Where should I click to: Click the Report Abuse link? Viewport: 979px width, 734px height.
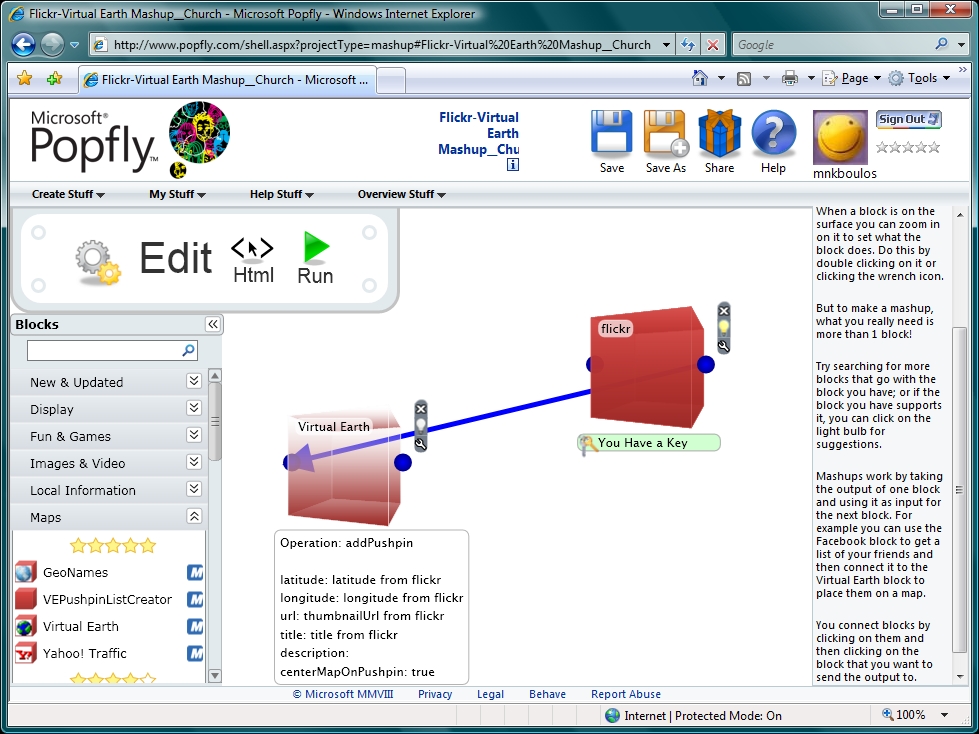626,694
